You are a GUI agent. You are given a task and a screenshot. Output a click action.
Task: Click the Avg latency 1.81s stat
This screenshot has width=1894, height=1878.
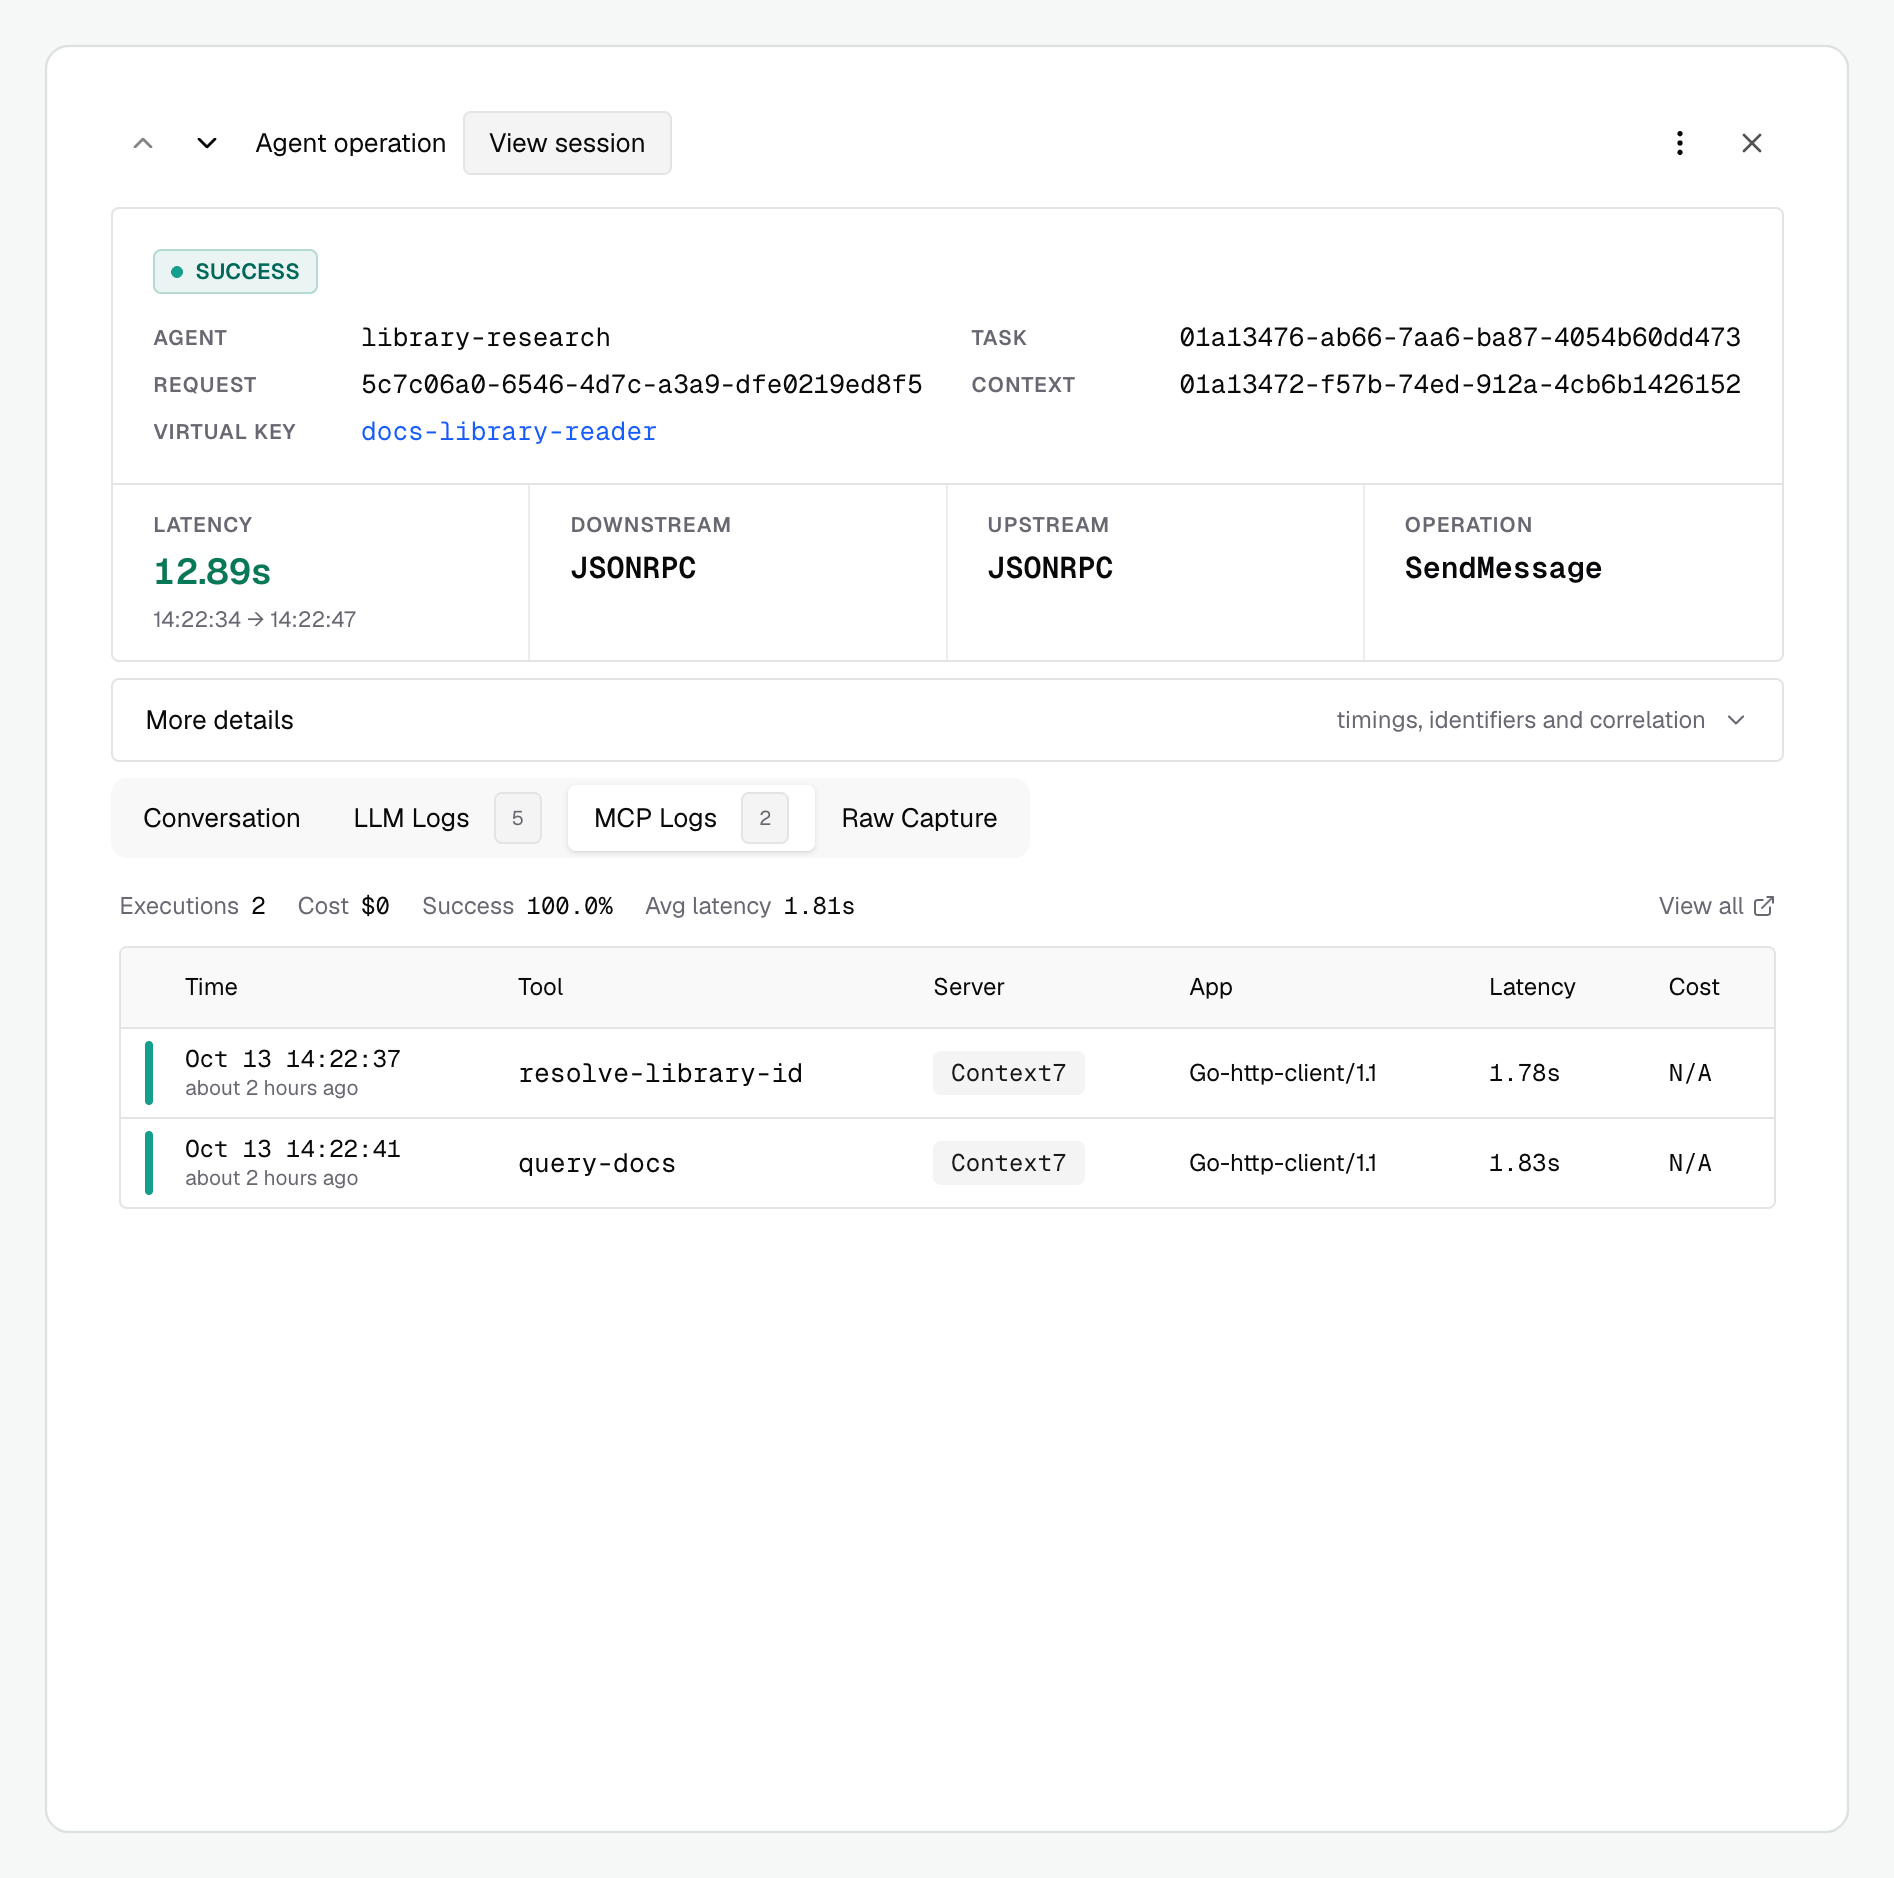749,906
